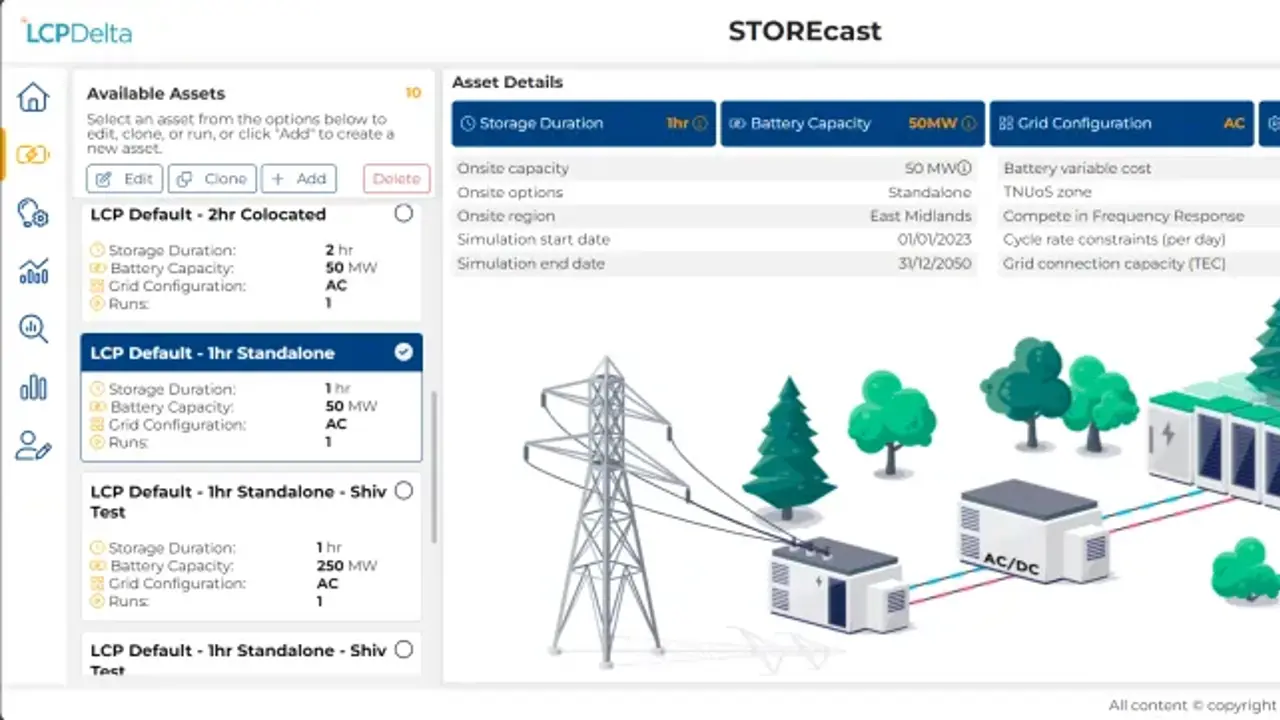
Task: Click the clock icon in Storage Duration tab
Action: [468, 124]
